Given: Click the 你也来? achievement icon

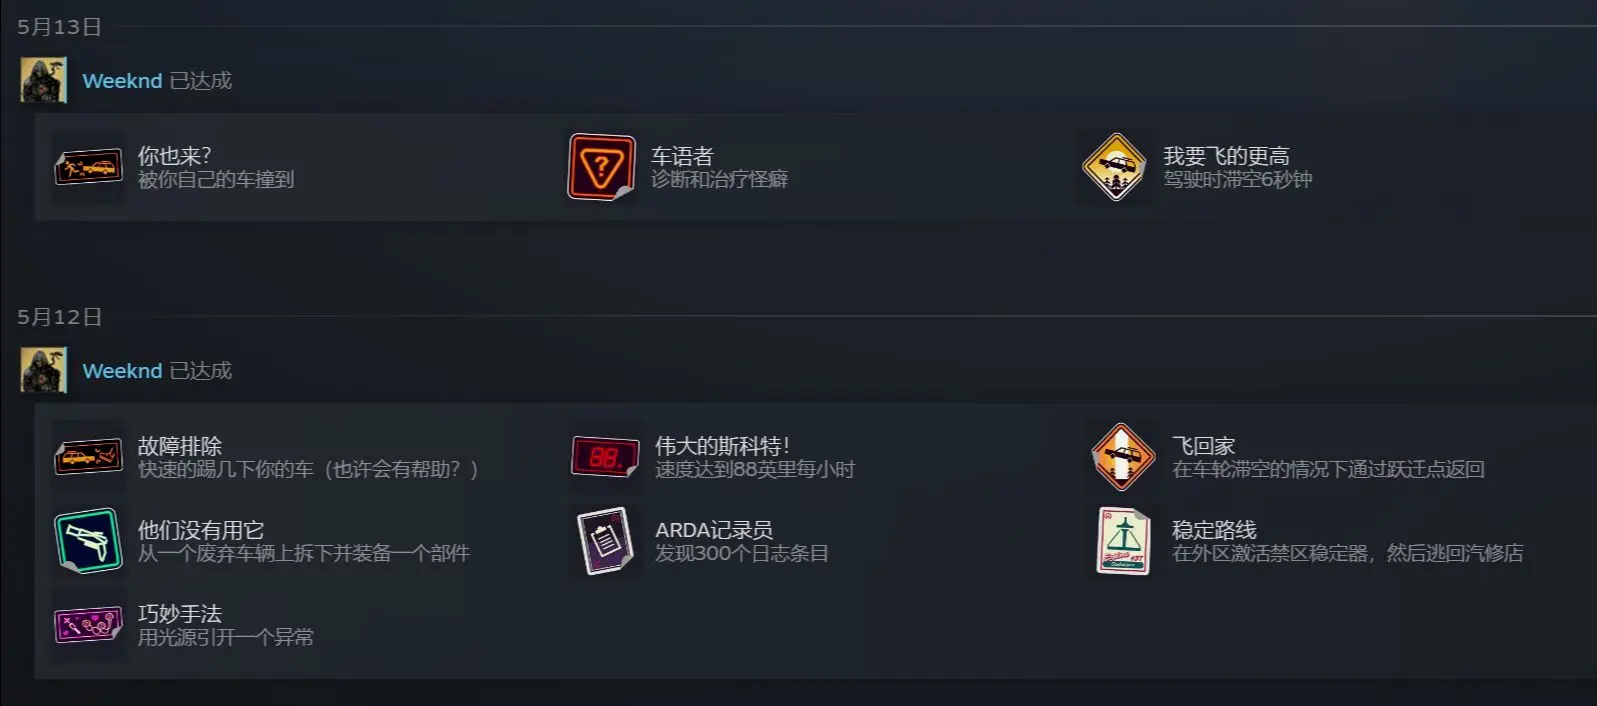Looking at the screenshot, I should pos(89,167).
